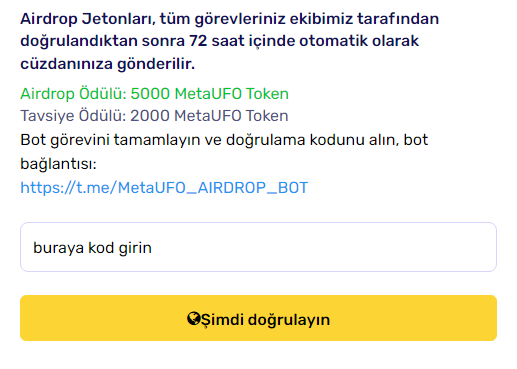Image resolution: width=517 pixels, height=369 pixels.
Task: Click the 'AIRDROP_BOT' part of the blue link
Action: click(253, 188)
